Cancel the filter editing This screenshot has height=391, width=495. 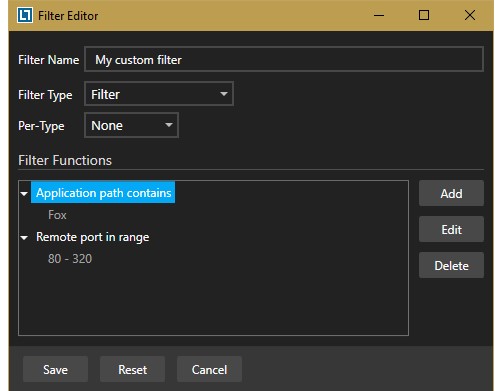click(x=209, y=369)
